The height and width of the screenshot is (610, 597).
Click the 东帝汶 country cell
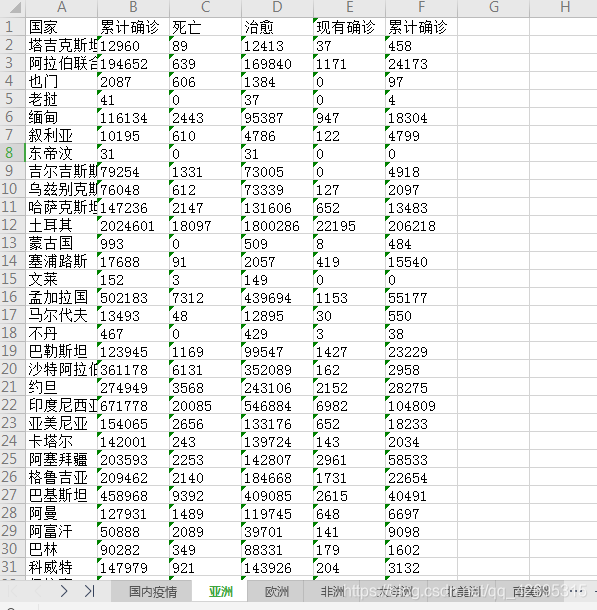[x=61, y=153]
